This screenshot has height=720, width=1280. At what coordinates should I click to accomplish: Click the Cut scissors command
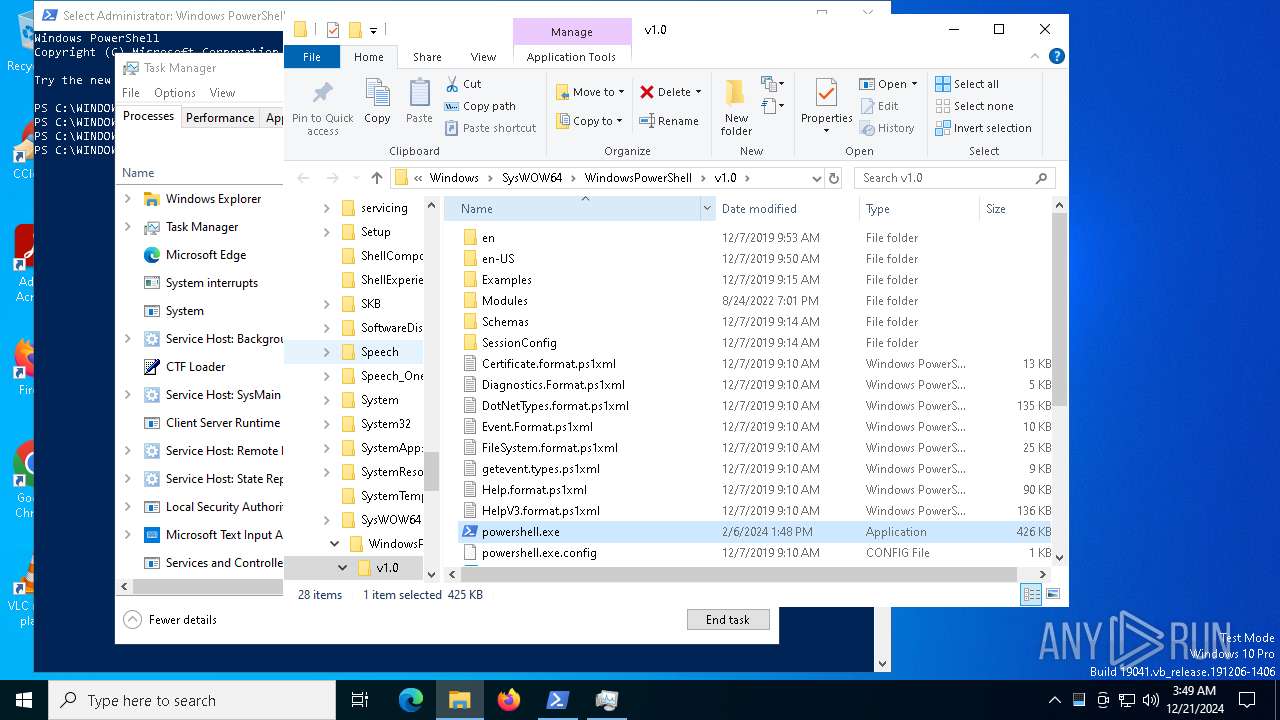[x=463, y=84]
